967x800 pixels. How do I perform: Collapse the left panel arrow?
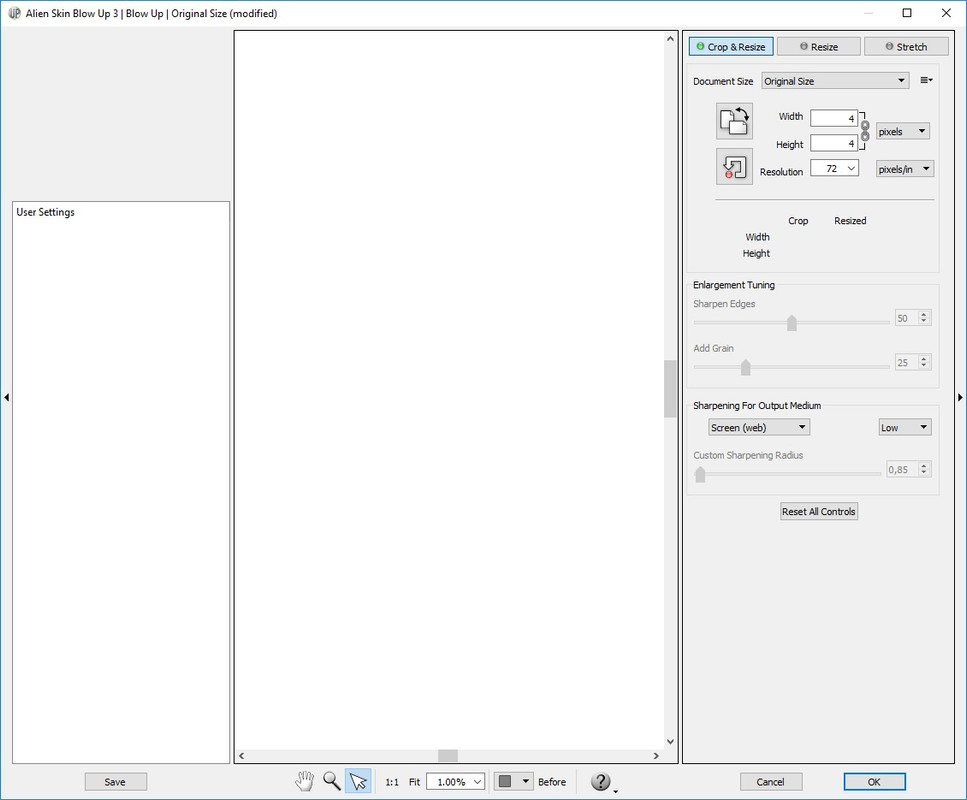[x=7, y=397]
